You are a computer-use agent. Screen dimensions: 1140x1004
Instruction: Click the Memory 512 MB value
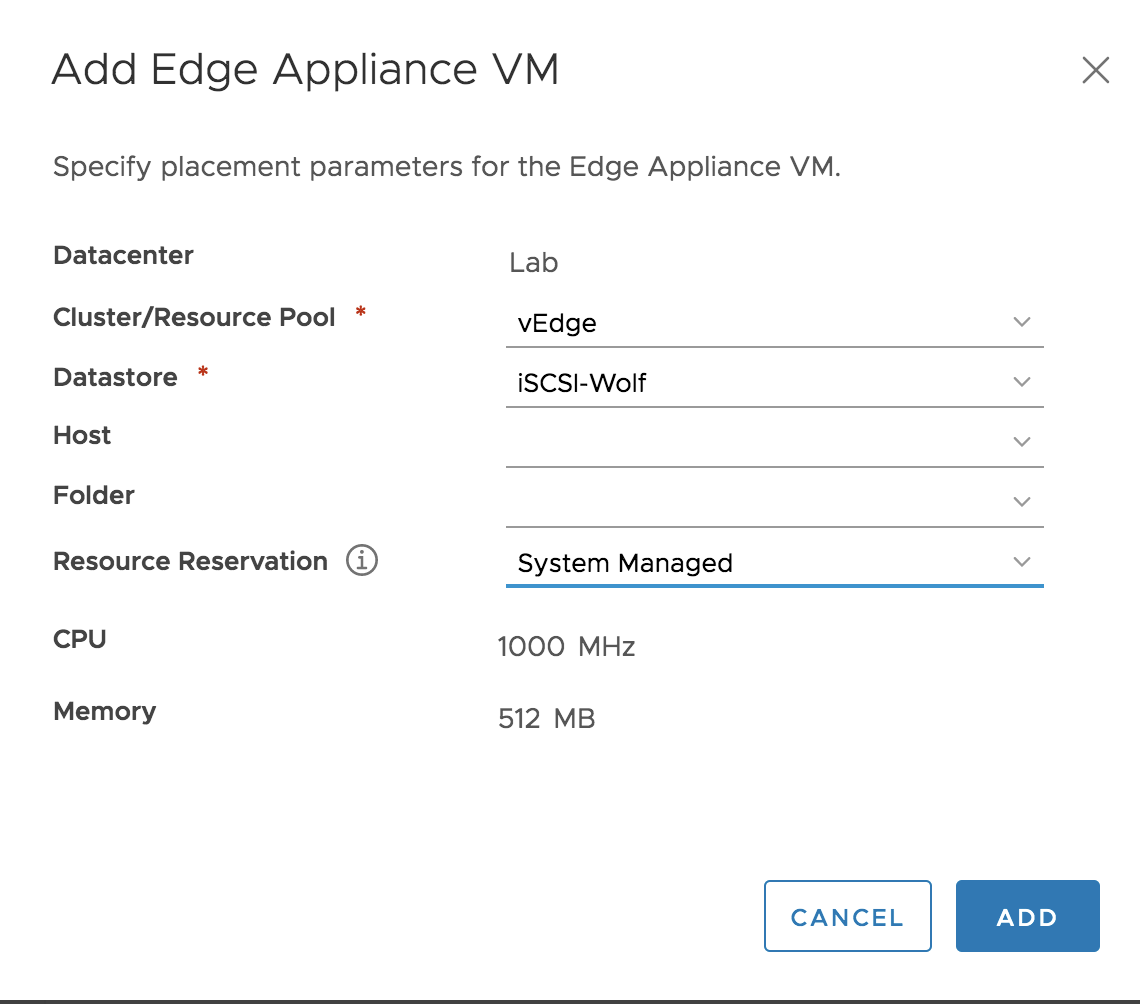point(547,718)
